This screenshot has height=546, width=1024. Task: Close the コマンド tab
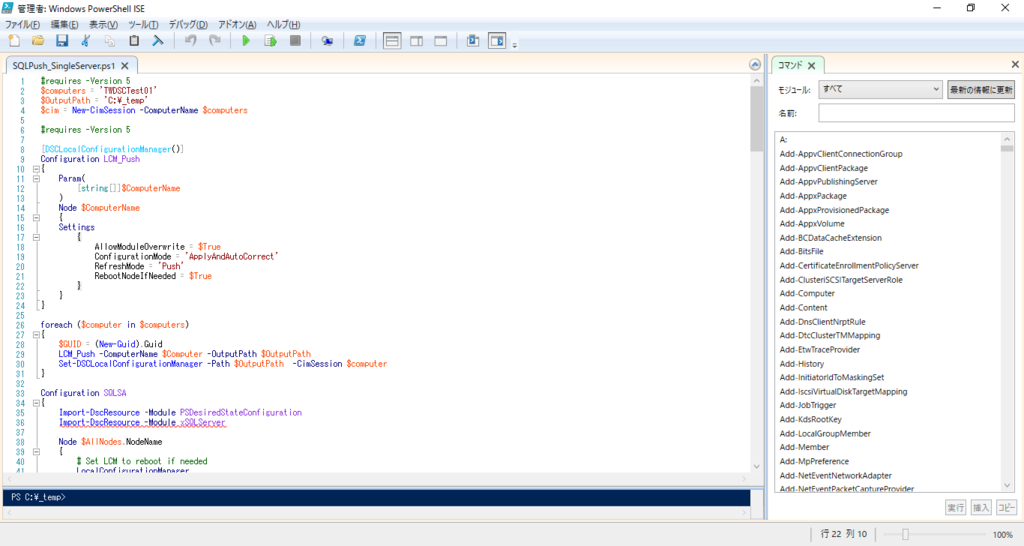pos(812,65)
